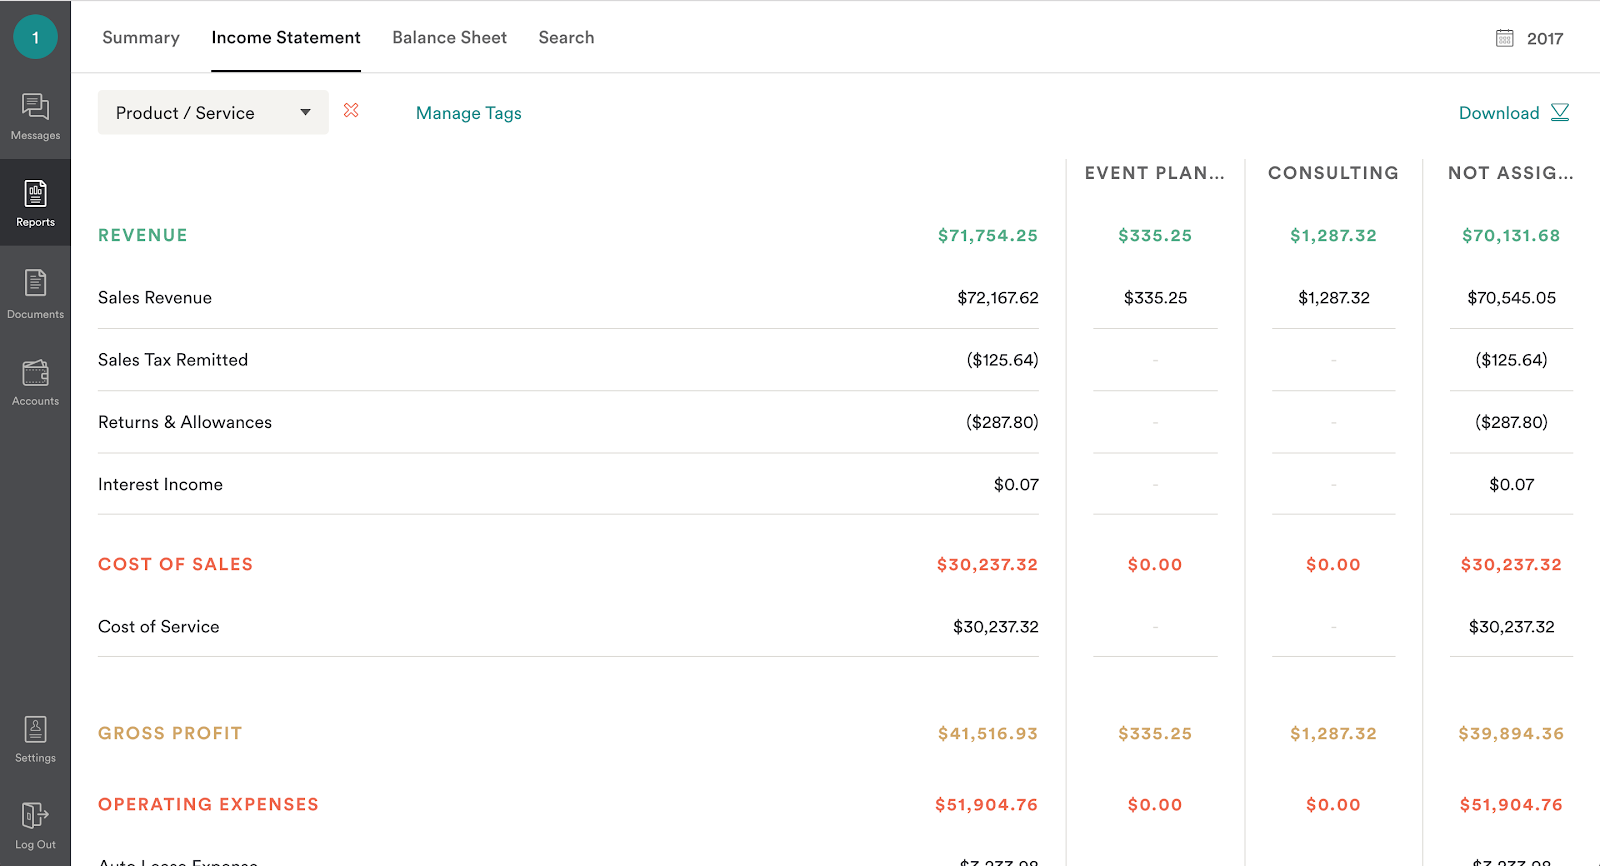This screenshot has width=1600, height=866.
Task: Expand the Product / Service dropdown arrow
Action: 306,112
